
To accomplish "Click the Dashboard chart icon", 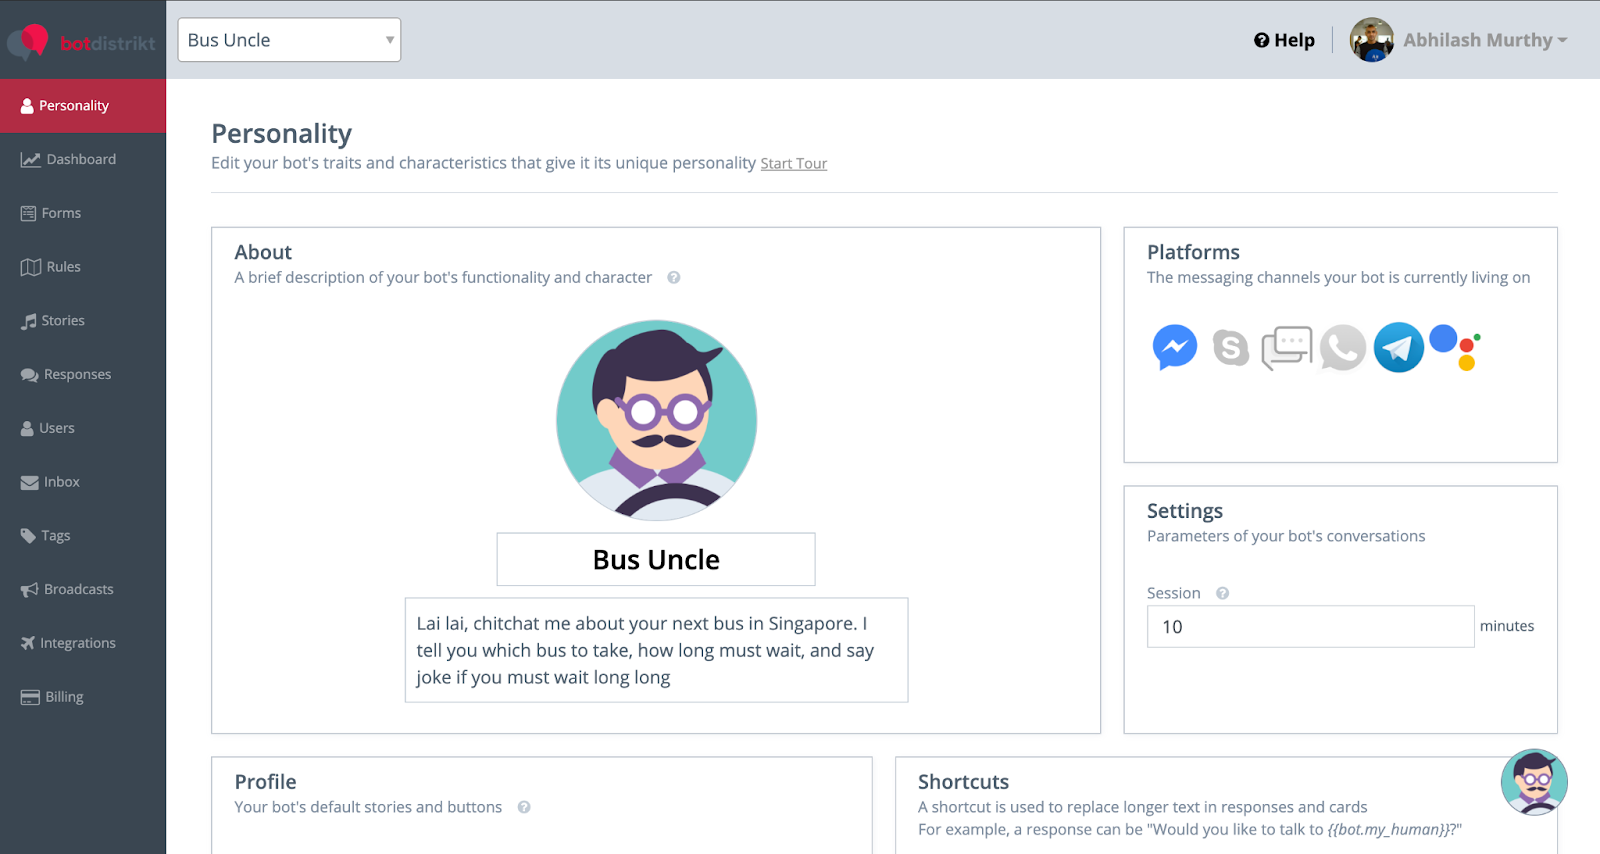I will 31,160.
